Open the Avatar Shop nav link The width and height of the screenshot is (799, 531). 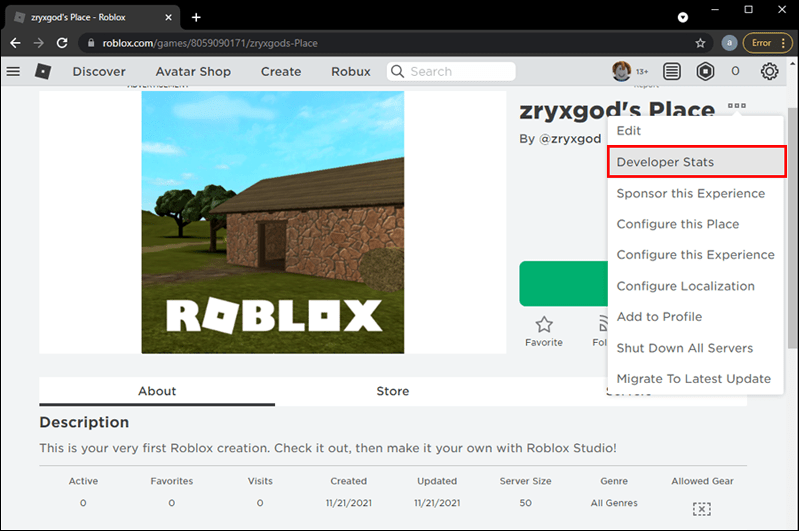tap(193, 71)
